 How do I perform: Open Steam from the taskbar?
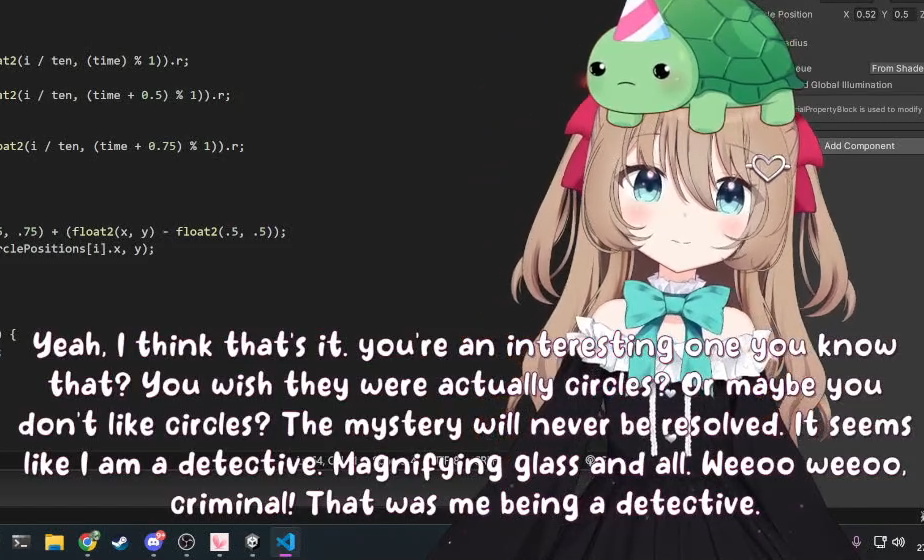point(120,542)
